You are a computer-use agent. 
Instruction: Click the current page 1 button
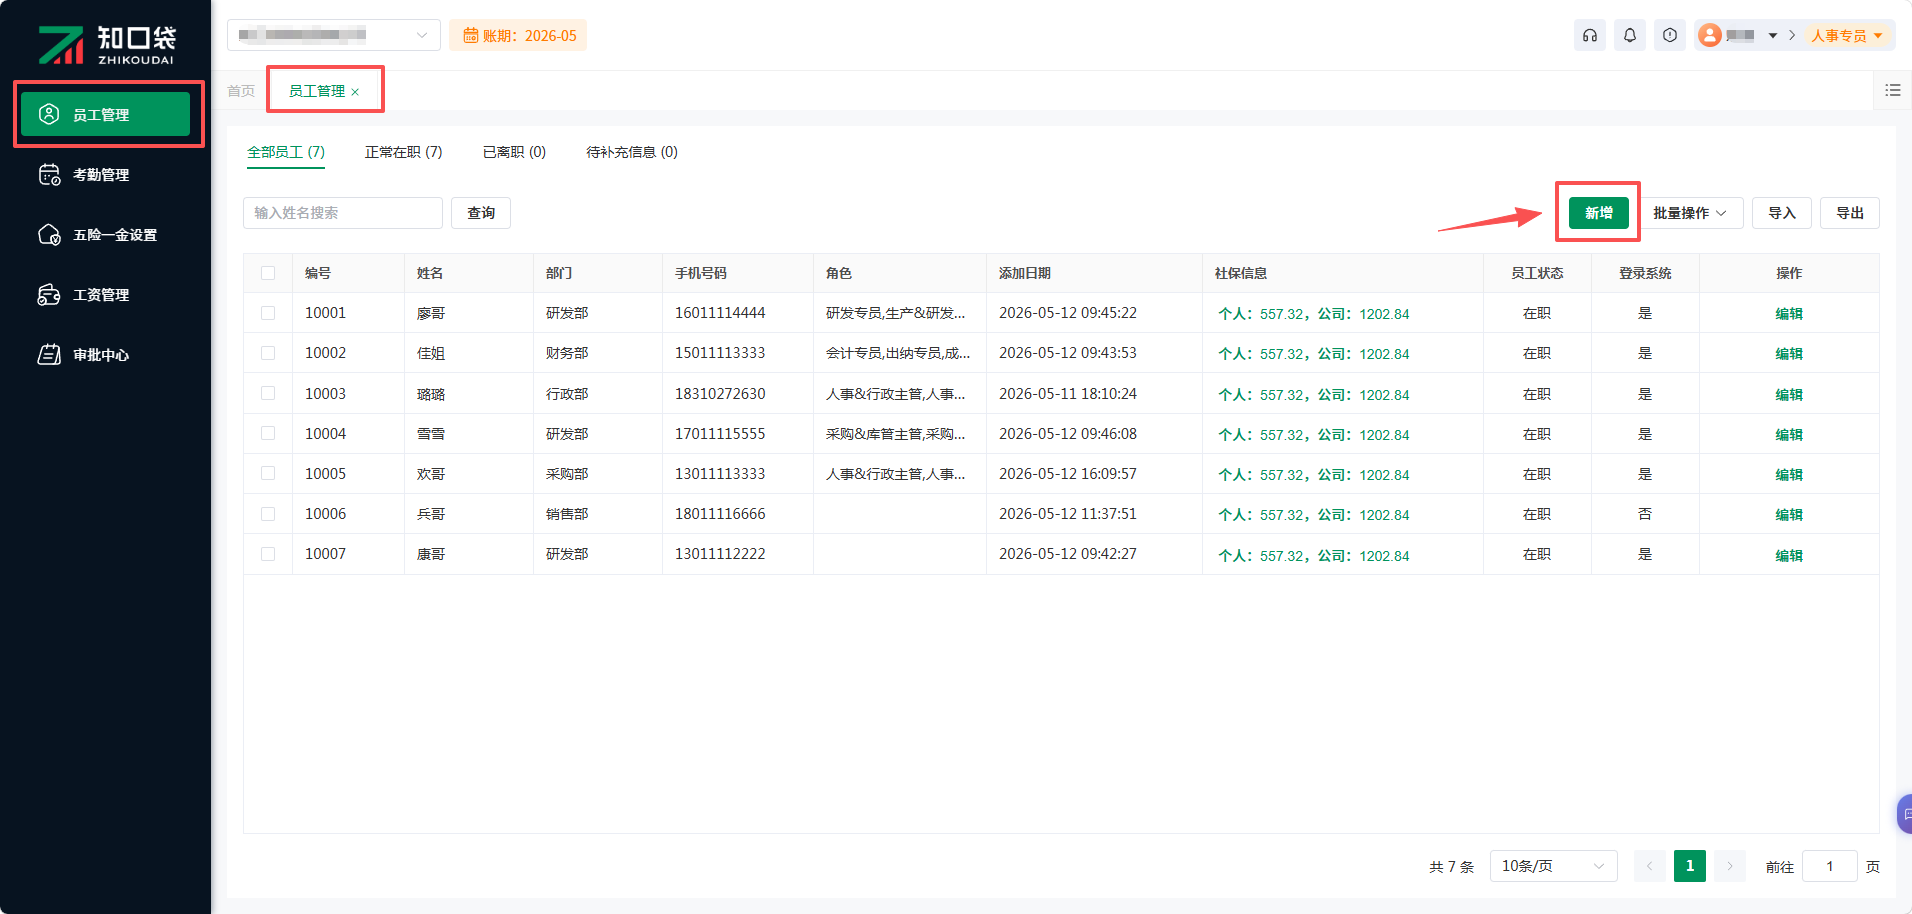click(1690, 866)
